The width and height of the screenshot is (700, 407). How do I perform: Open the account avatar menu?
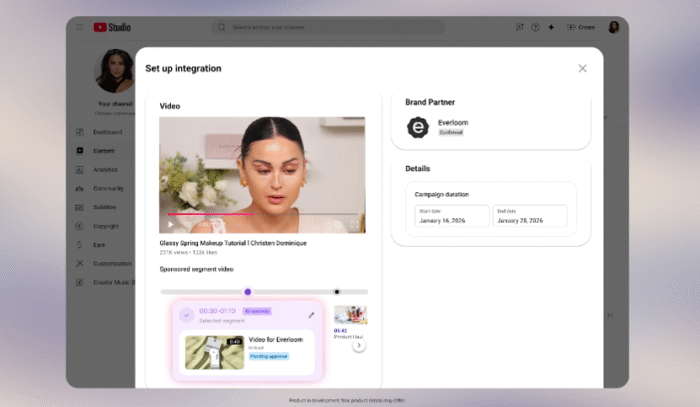(614, 27)
